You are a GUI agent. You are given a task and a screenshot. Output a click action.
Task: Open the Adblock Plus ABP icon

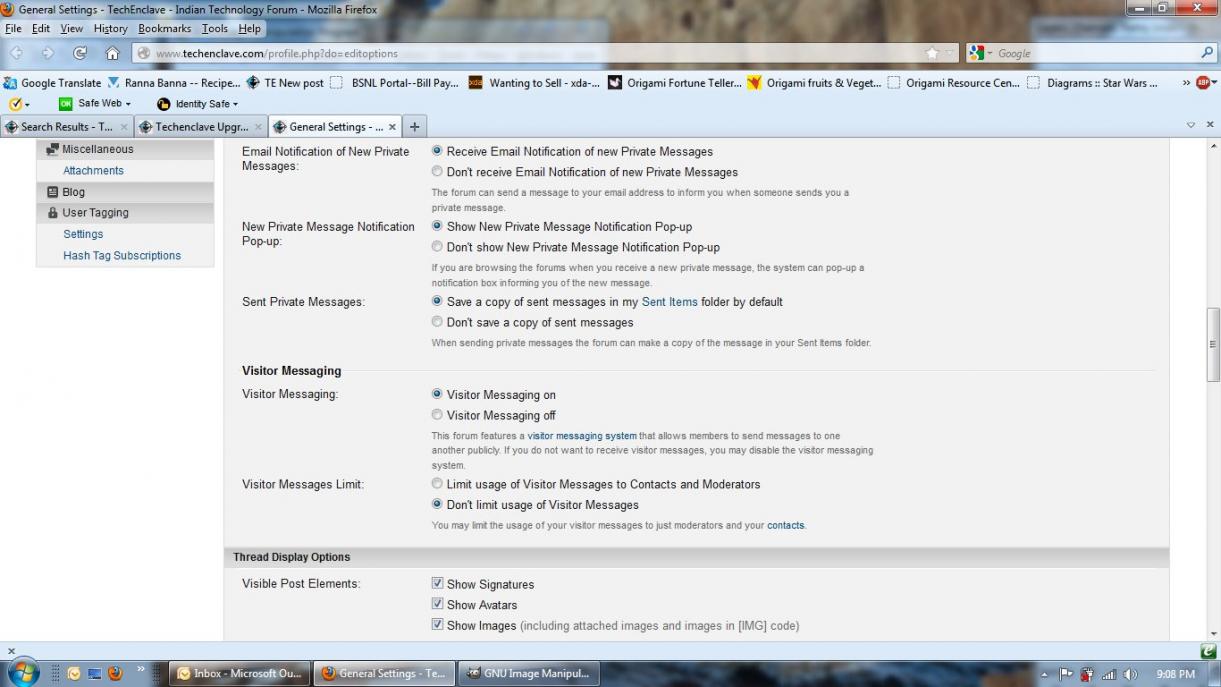(1205, 83)
